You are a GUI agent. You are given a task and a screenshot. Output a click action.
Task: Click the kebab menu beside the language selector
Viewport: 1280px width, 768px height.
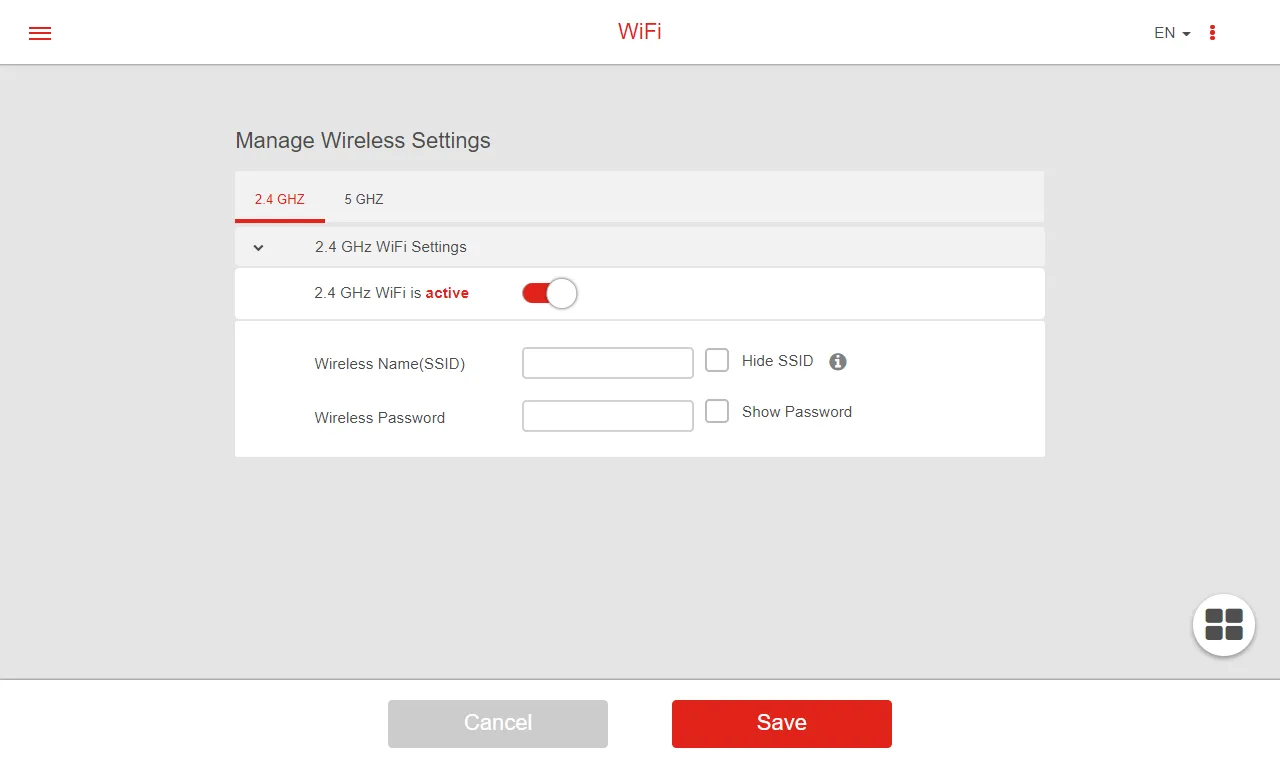coord(1211,32)
